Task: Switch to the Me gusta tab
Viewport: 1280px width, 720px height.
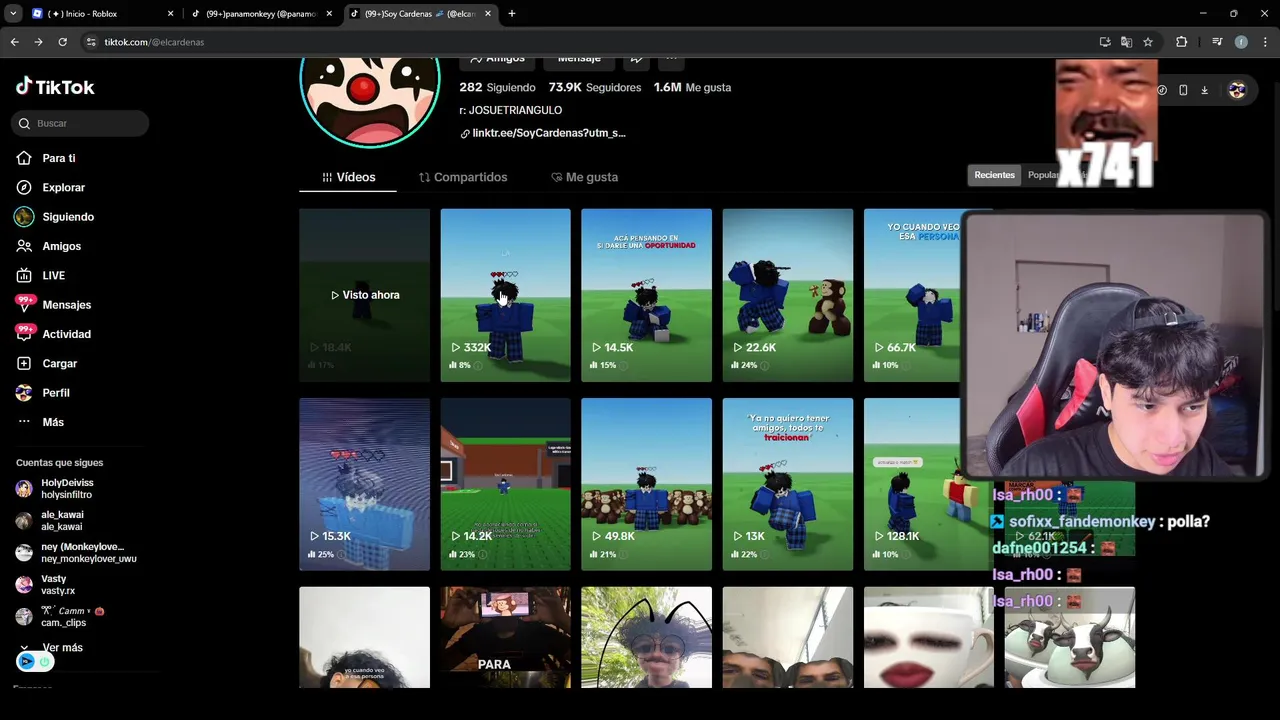Action: tap(584, 177)
